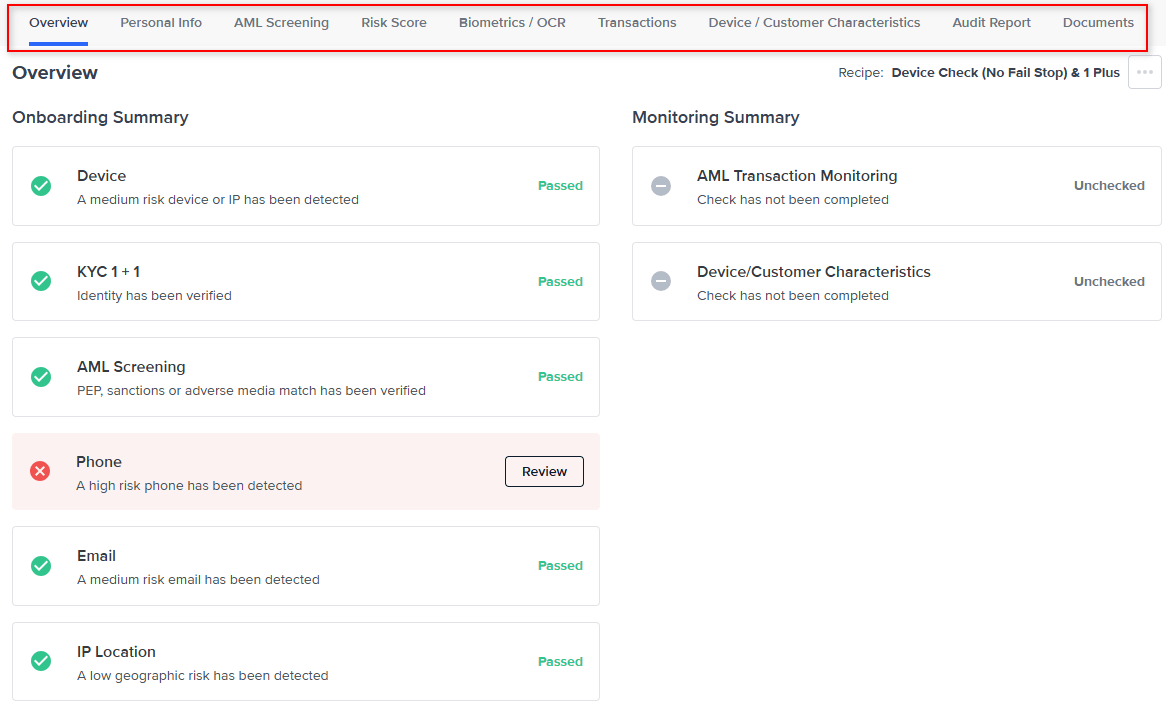Click the grey unchecked icon for AML Transaction Monitoring
The width and height of the screenshot is (1166, 708).
(x=661, y=186)
